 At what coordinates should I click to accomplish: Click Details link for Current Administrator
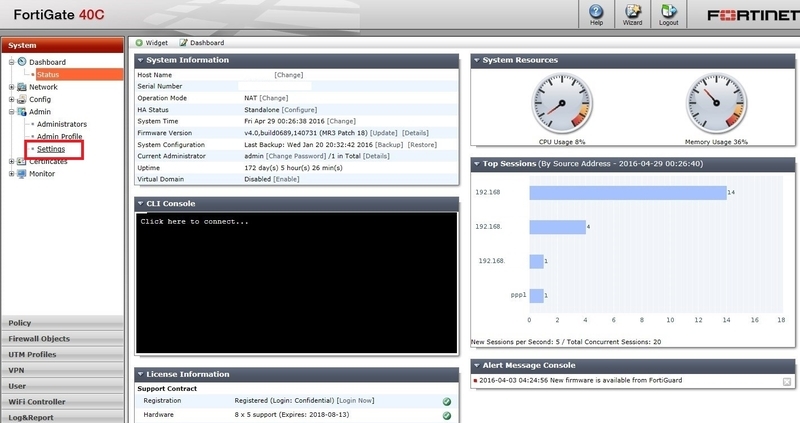click(377, 156)
